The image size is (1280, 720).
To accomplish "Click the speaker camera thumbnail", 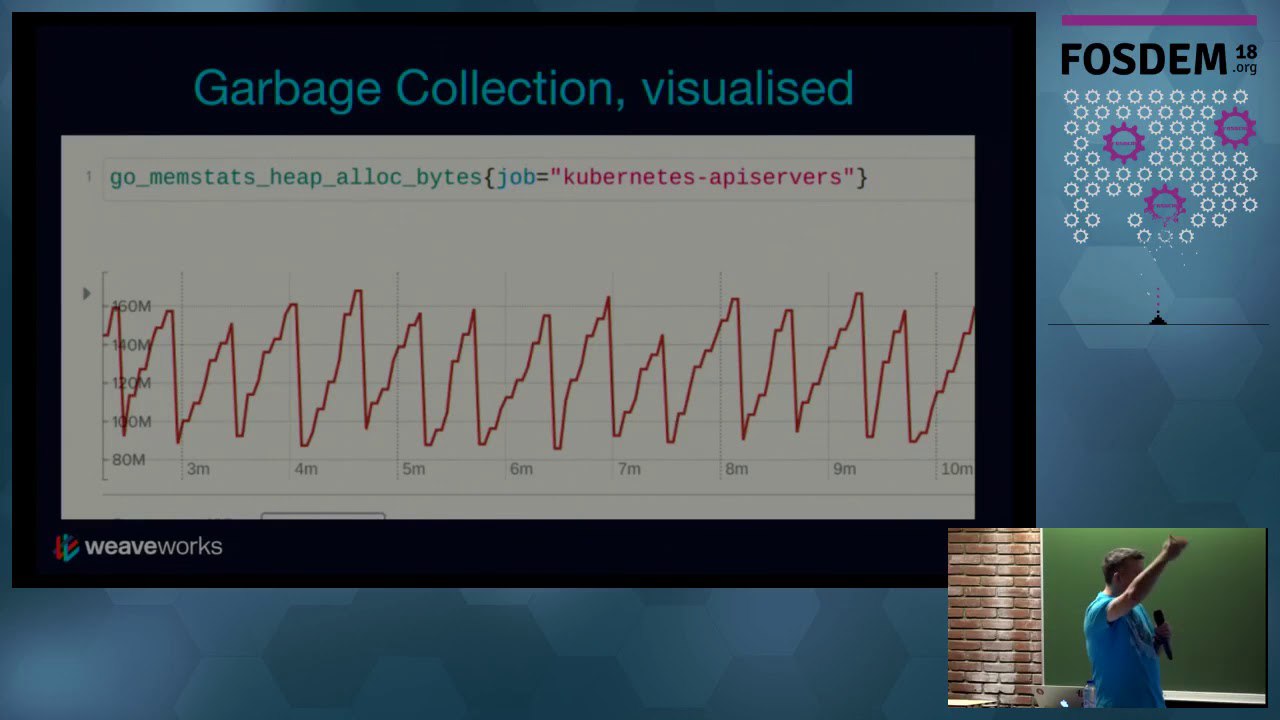I will click(x=1107, y=617).
